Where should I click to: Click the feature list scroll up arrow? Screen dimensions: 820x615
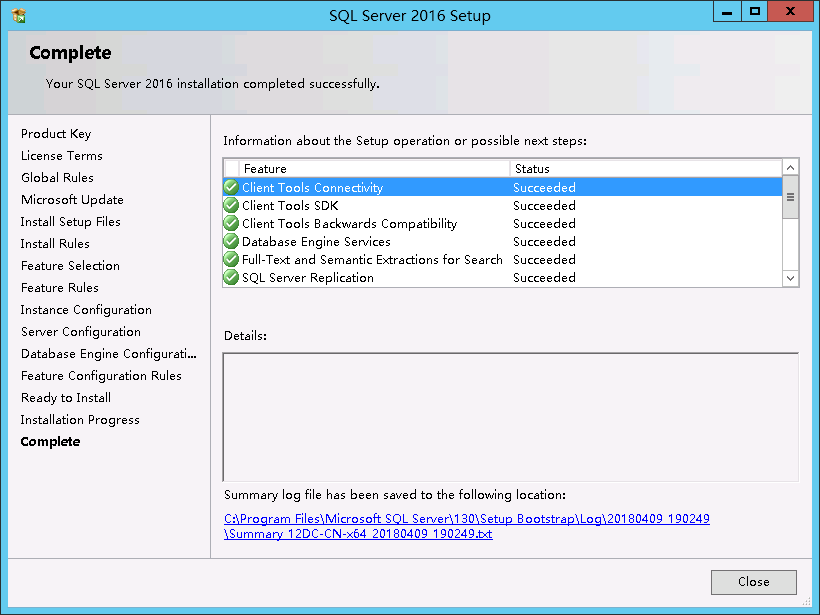click(x=790, y=168)
